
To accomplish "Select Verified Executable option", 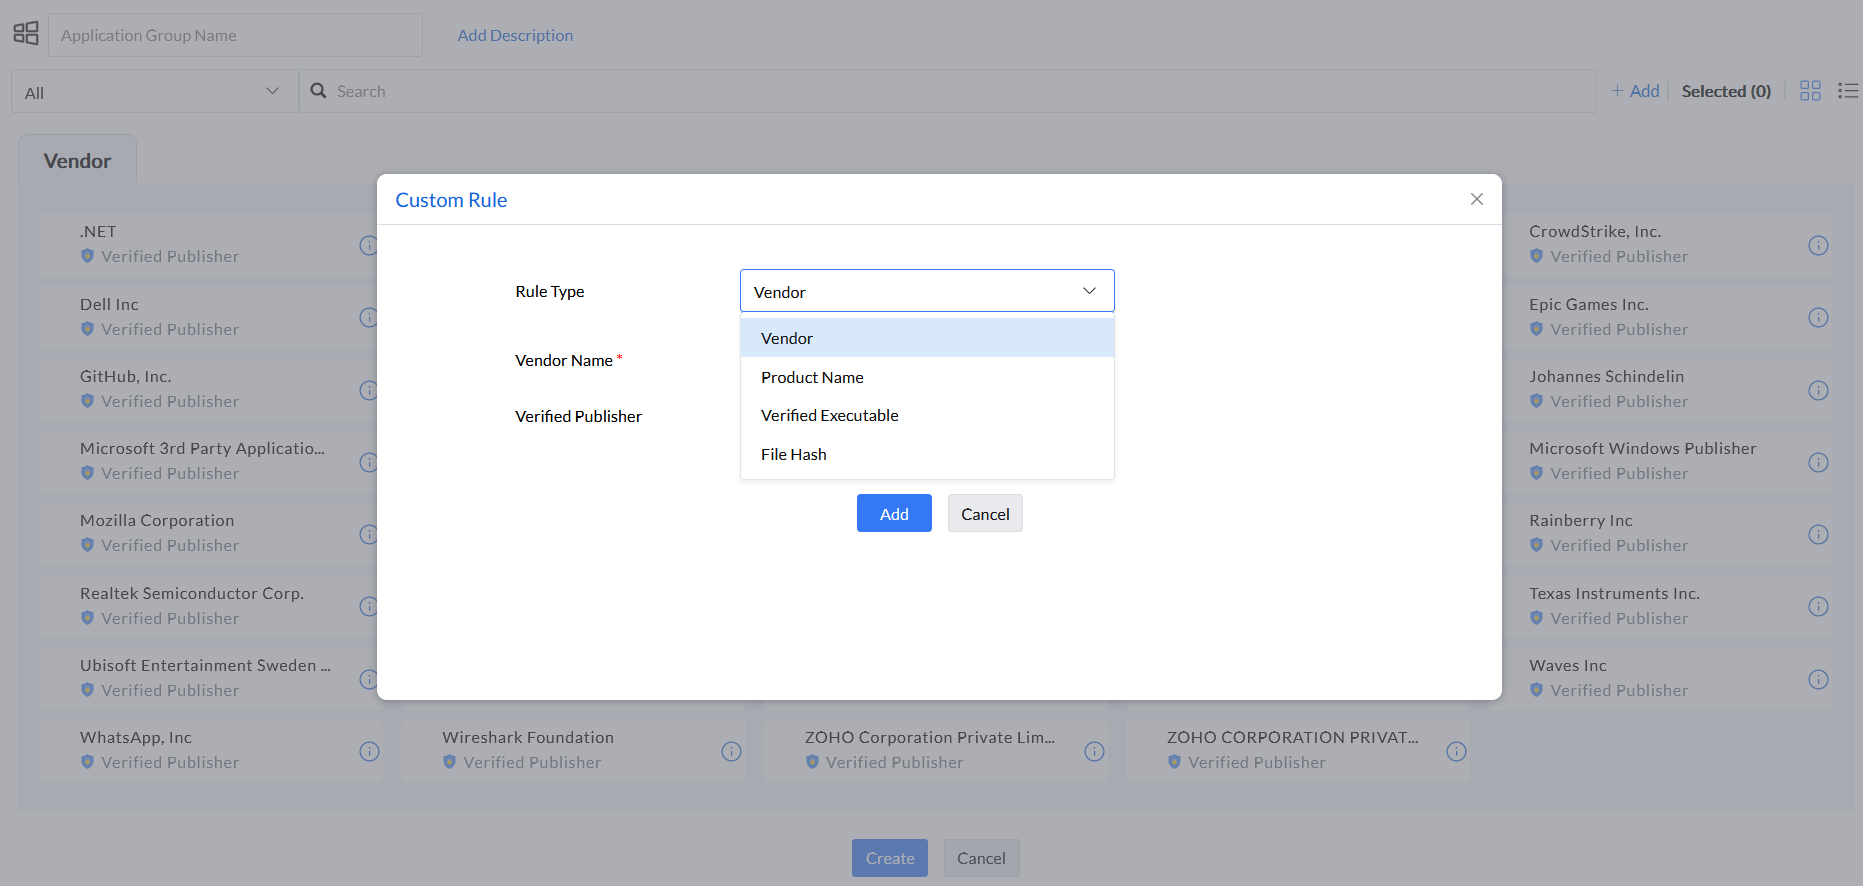I will pos(829,415).
